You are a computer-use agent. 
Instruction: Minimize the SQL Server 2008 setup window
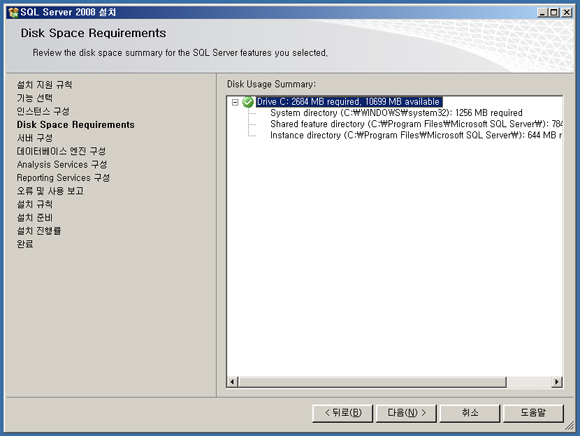click(x=542, y=13)
